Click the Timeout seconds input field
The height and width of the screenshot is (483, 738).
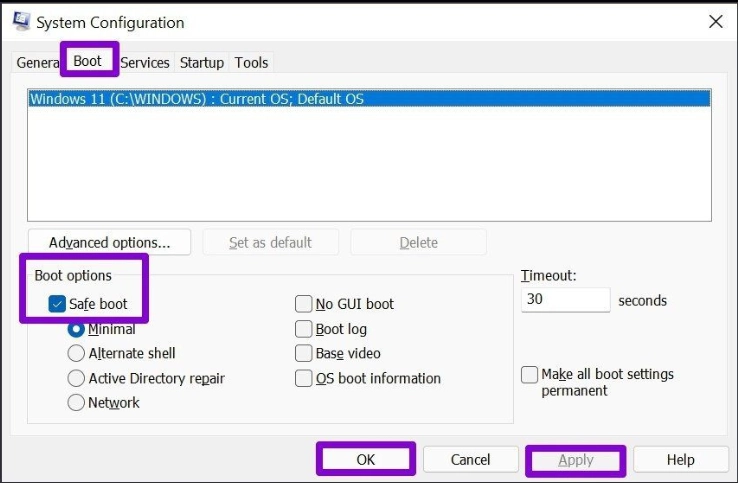coord(566,299)
